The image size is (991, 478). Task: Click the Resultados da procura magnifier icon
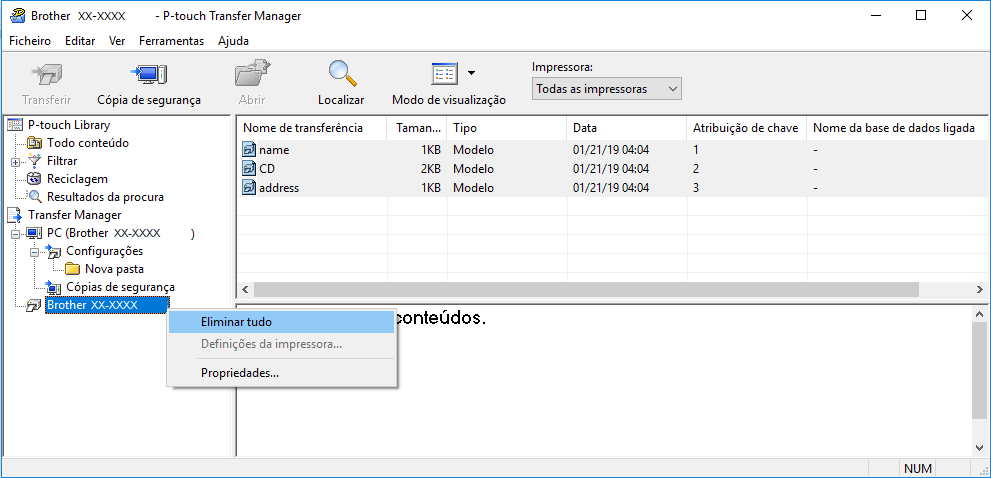tap(35, 197)
